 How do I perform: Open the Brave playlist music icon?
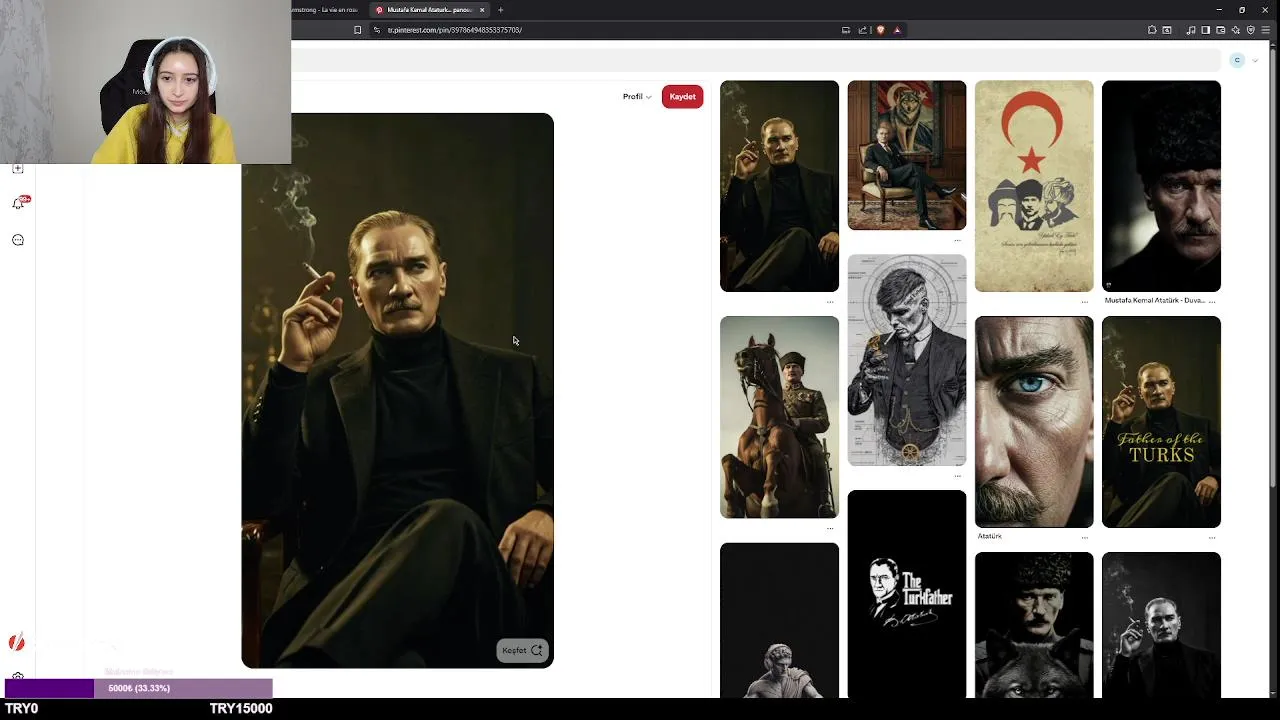(1190, 30)
